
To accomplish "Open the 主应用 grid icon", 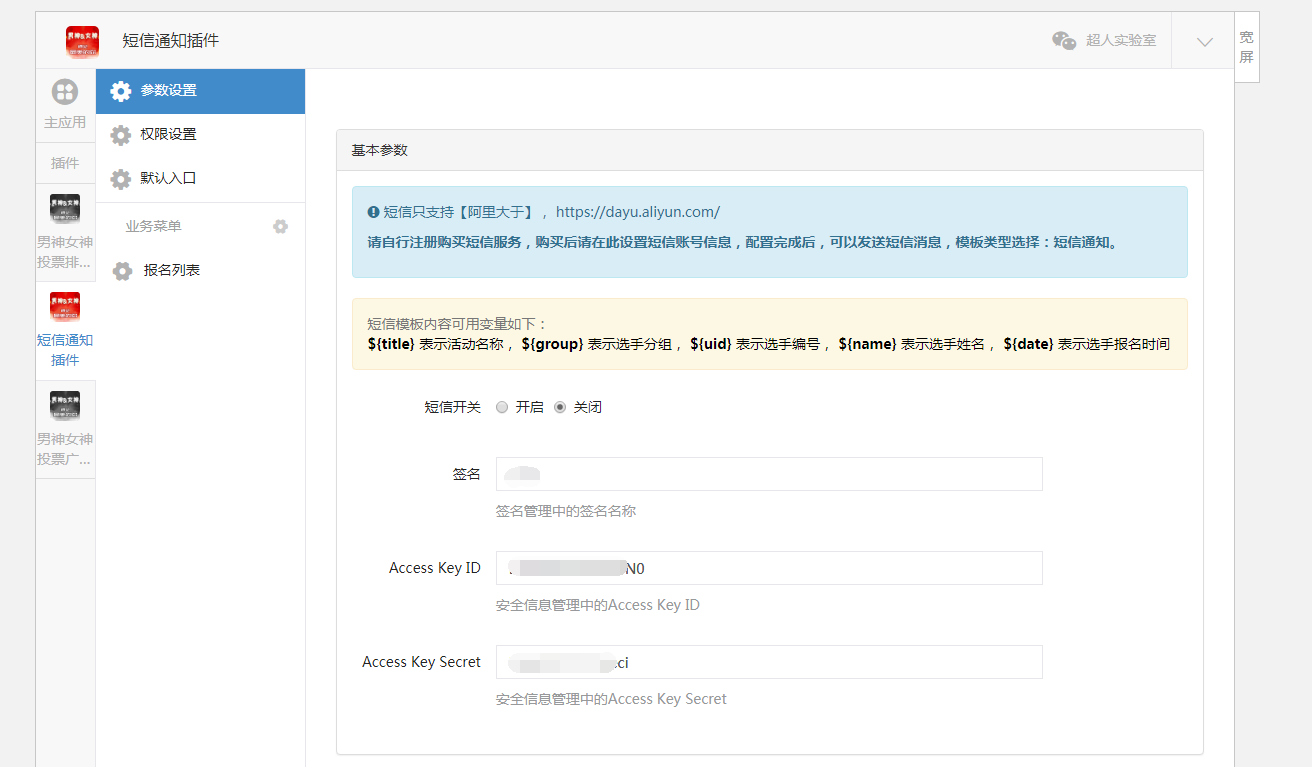I will (x=65, y=92).
